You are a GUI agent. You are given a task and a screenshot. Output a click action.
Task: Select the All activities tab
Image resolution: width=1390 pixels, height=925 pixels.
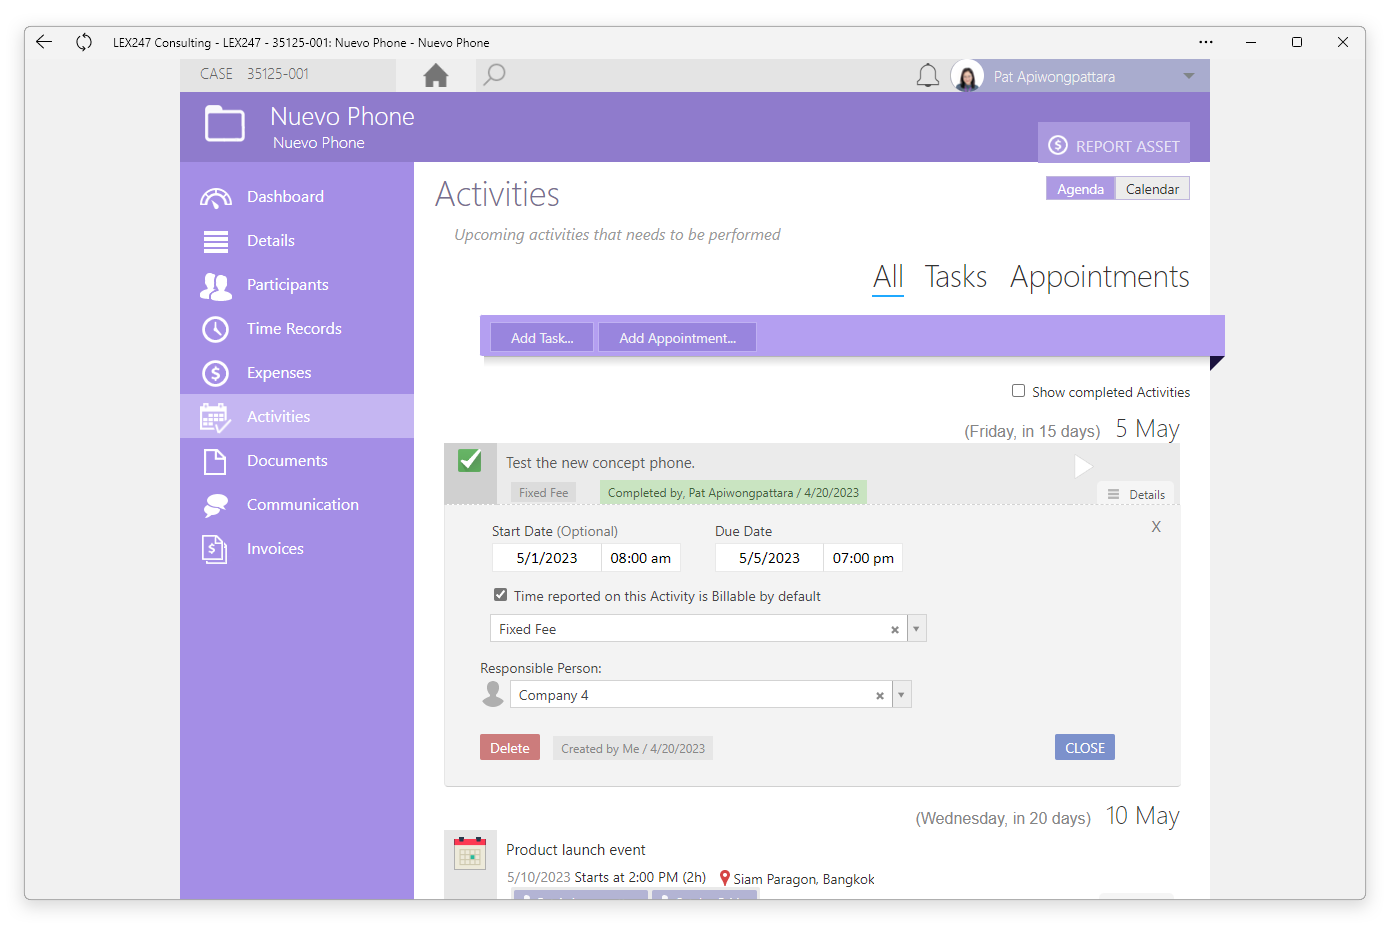pyautogui.click(x=888, y=277)
